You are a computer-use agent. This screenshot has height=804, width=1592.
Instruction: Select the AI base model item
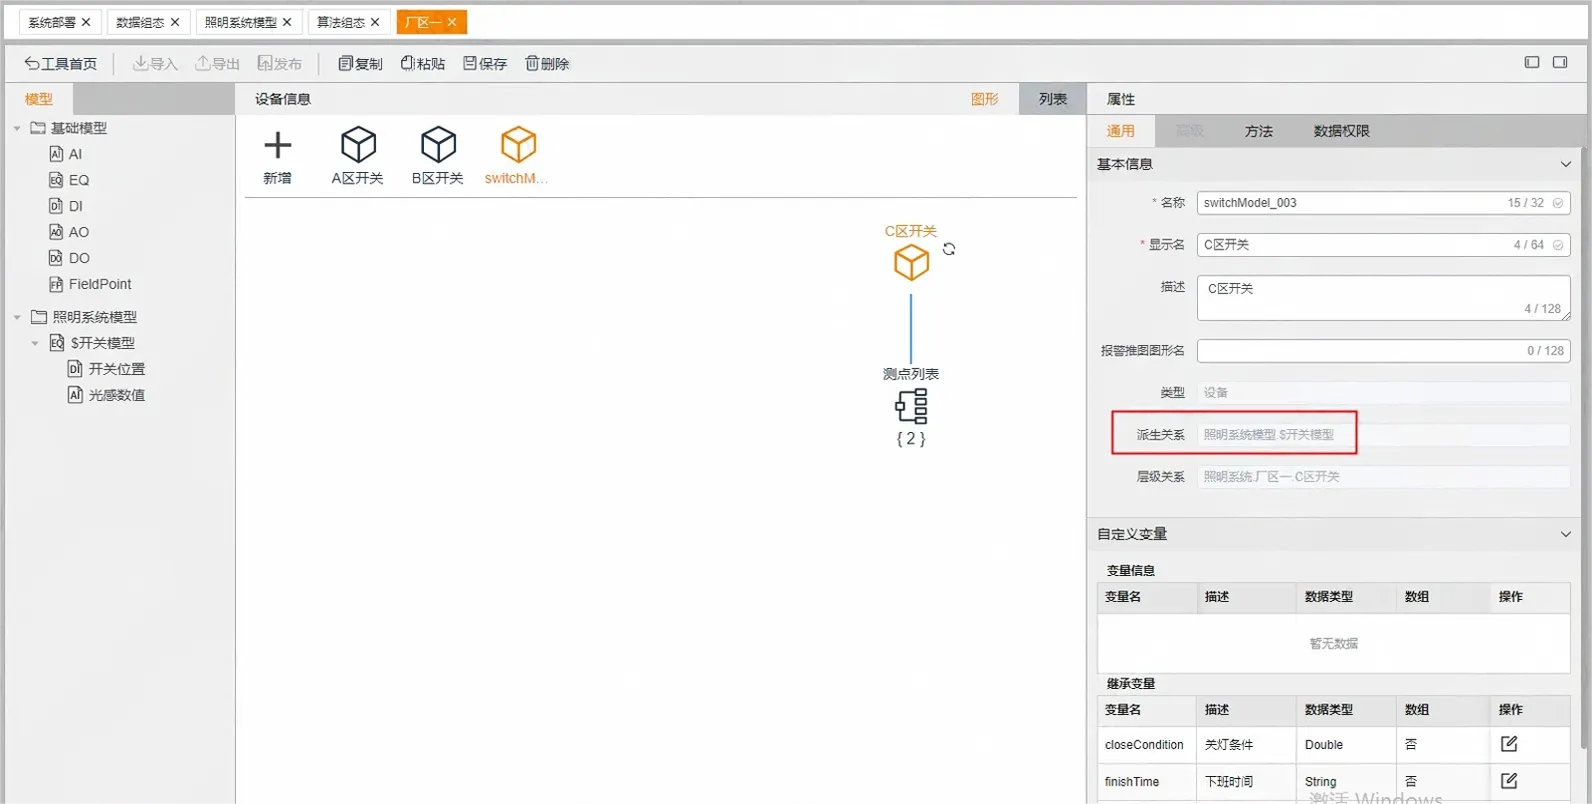66,154
